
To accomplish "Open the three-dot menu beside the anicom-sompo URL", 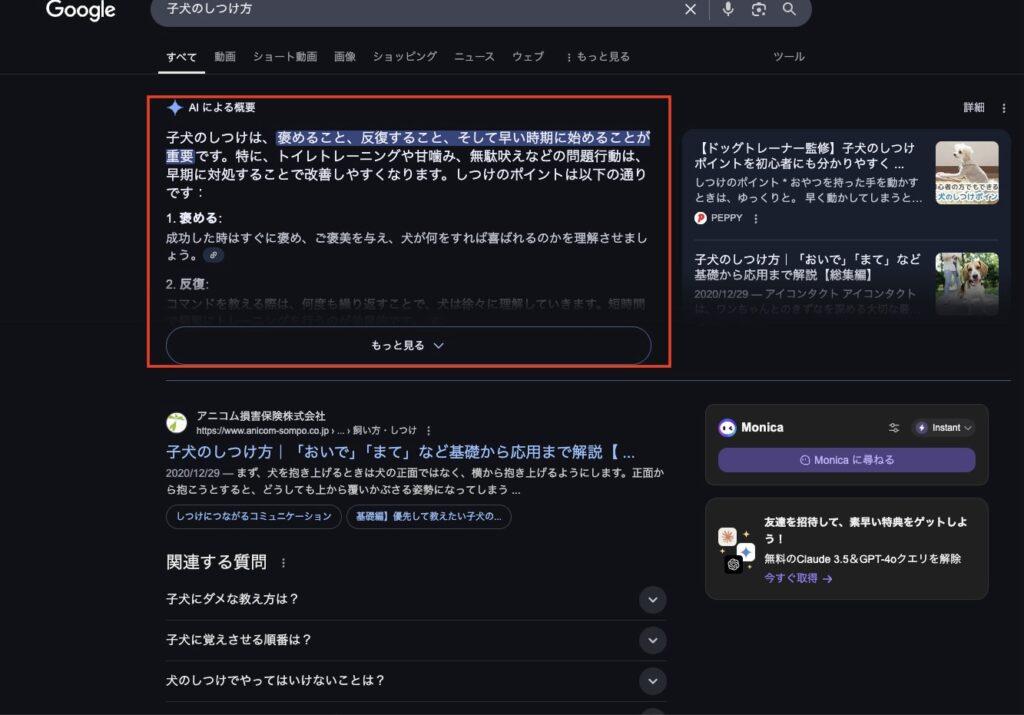I will coord(428,431).
